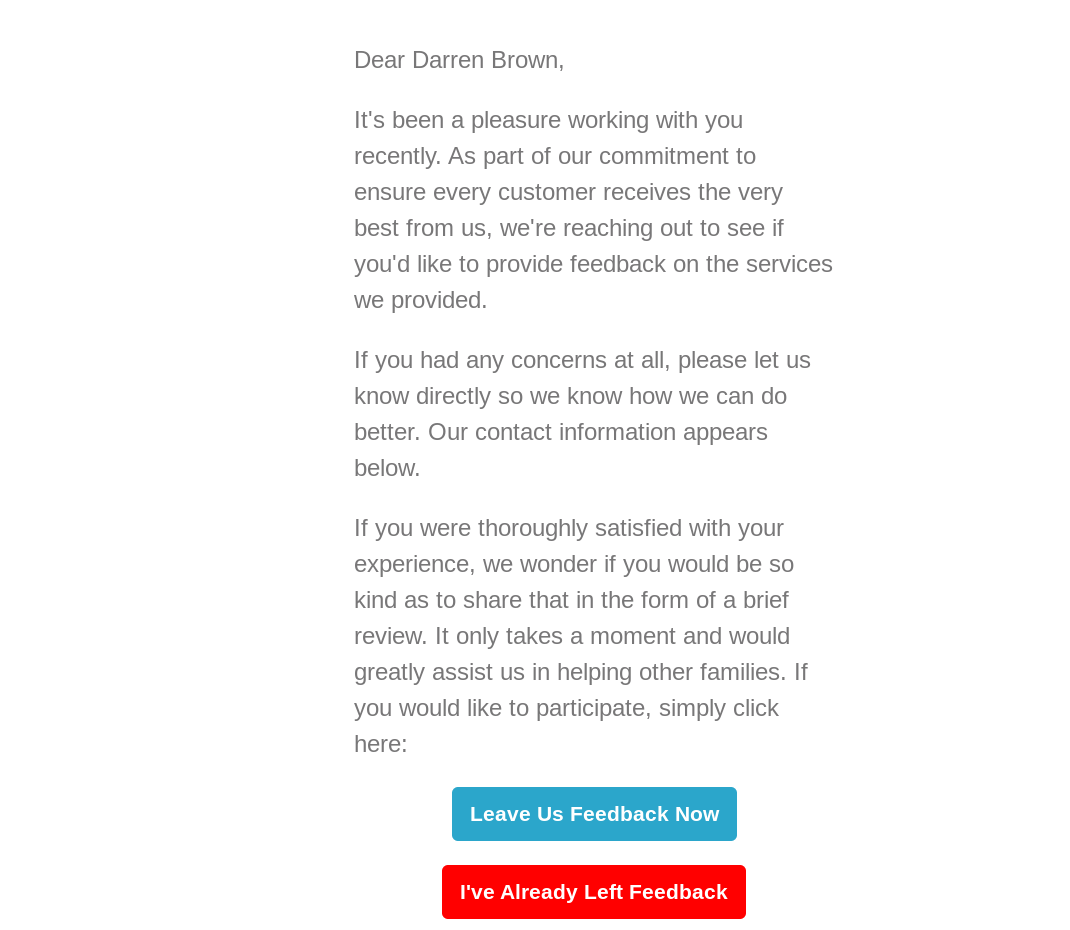Click the word 'below.' ending the second paragraph

(387, 468)
